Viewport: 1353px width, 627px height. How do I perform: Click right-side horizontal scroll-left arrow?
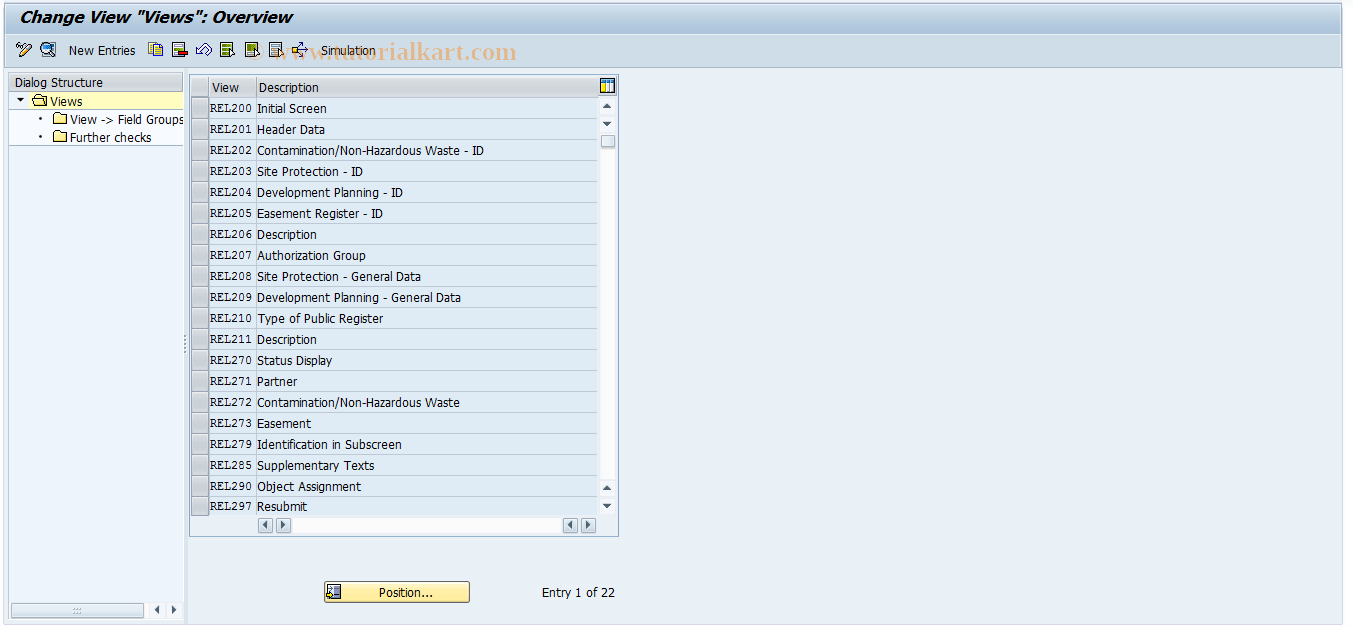(571, 525)
